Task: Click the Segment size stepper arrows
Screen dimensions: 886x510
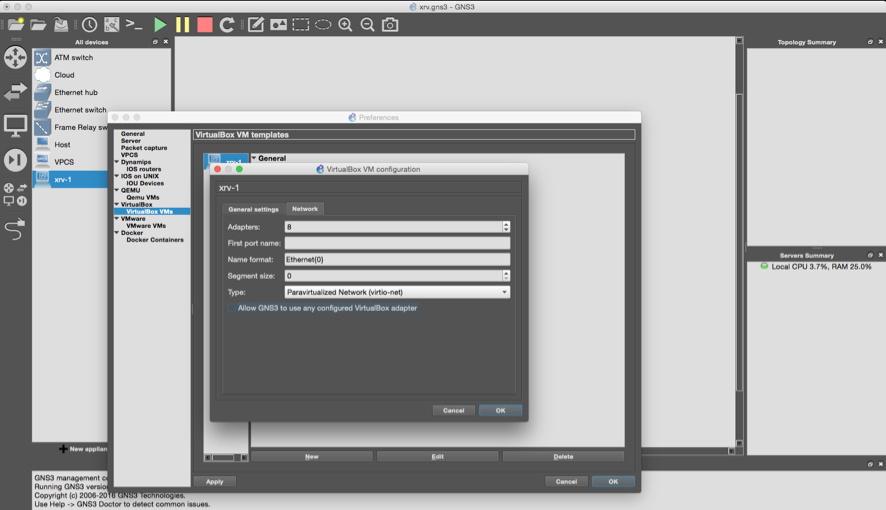Action: (x=506, y=276)
